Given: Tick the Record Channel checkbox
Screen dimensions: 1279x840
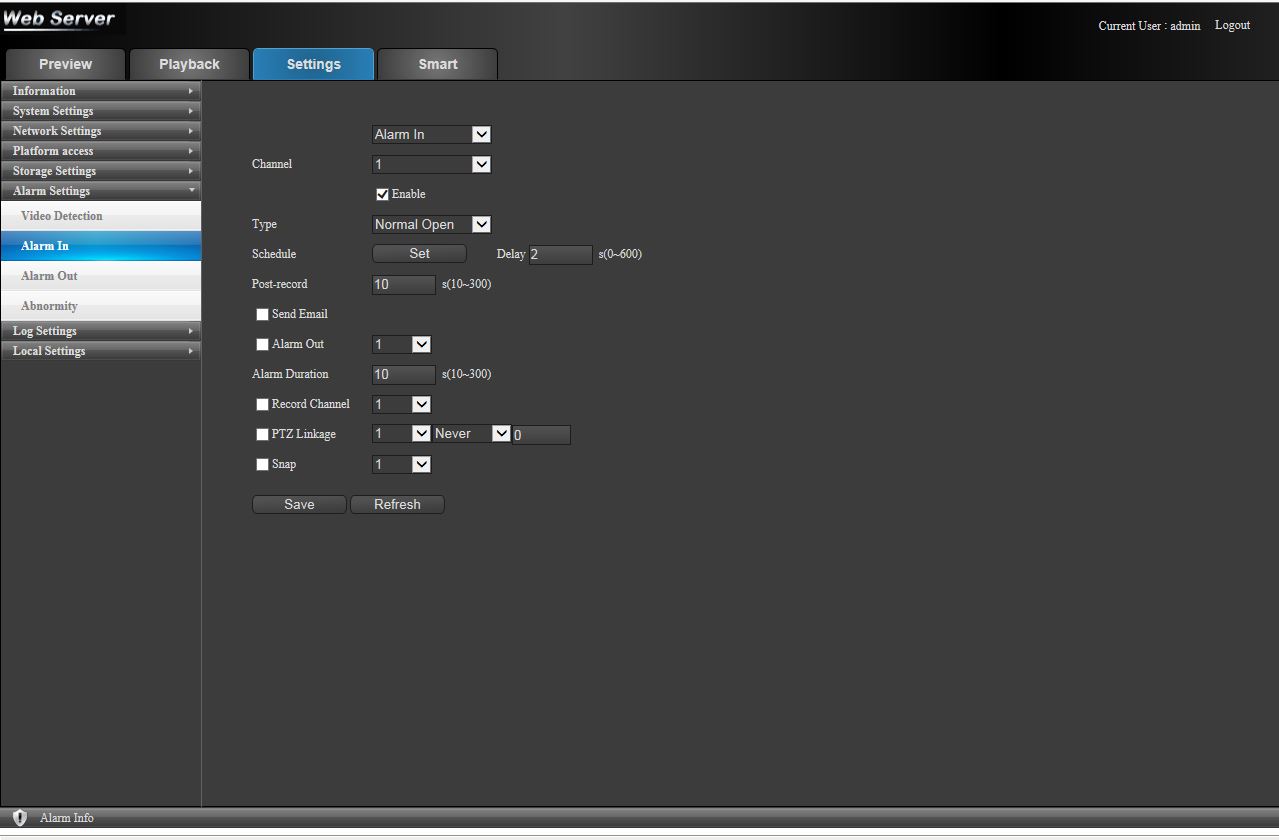Looking at the screenshot, I should pos(263,404).
